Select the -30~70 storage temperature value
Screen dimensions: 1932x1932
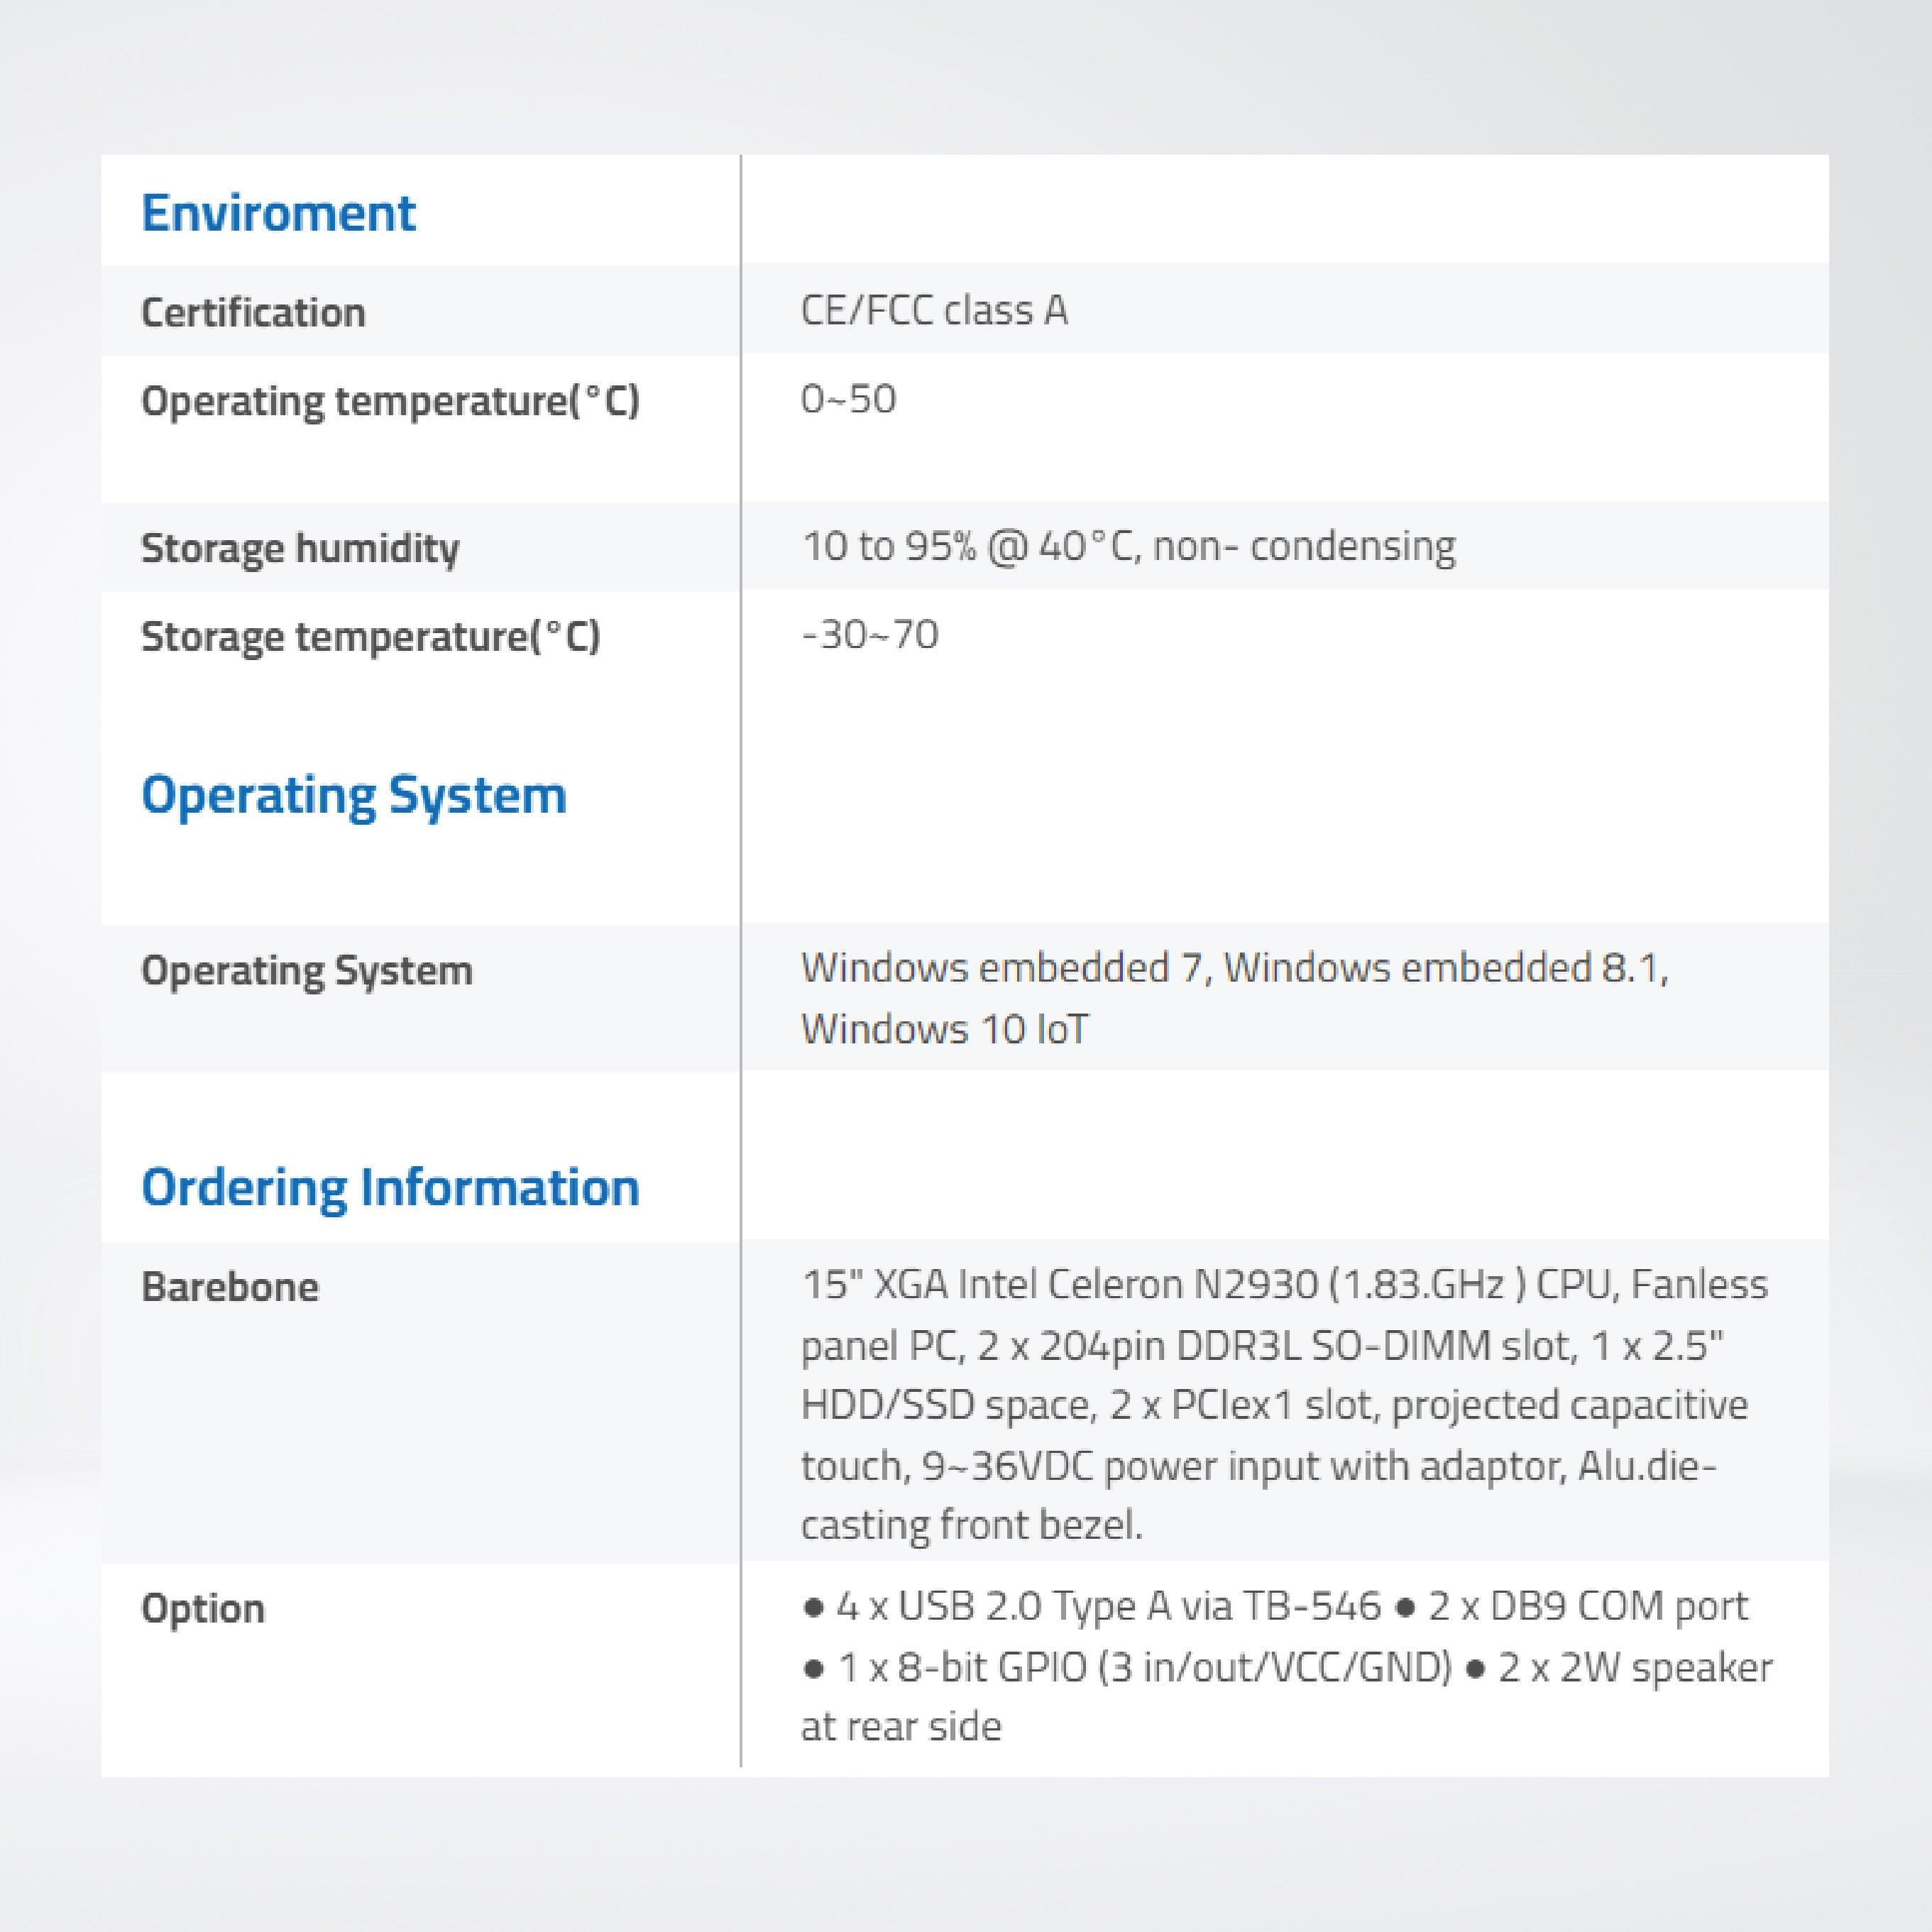click(870, 634)
